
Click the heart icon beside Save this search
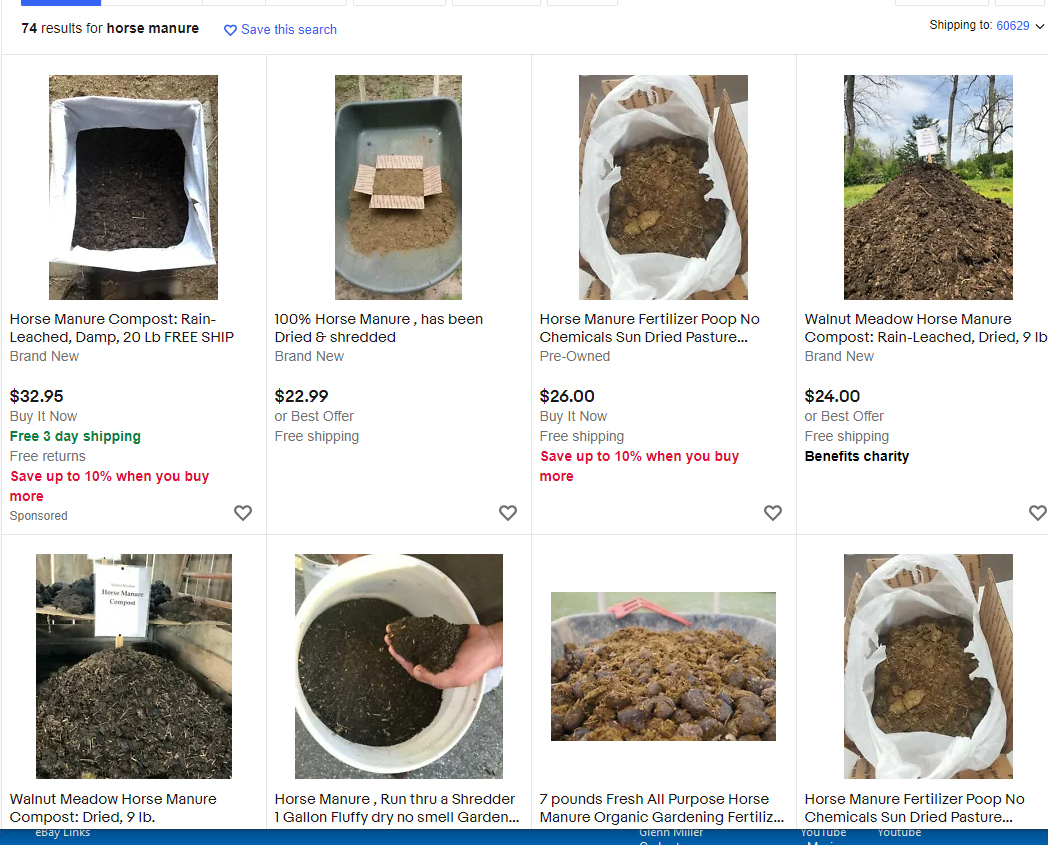coord(230,30)
